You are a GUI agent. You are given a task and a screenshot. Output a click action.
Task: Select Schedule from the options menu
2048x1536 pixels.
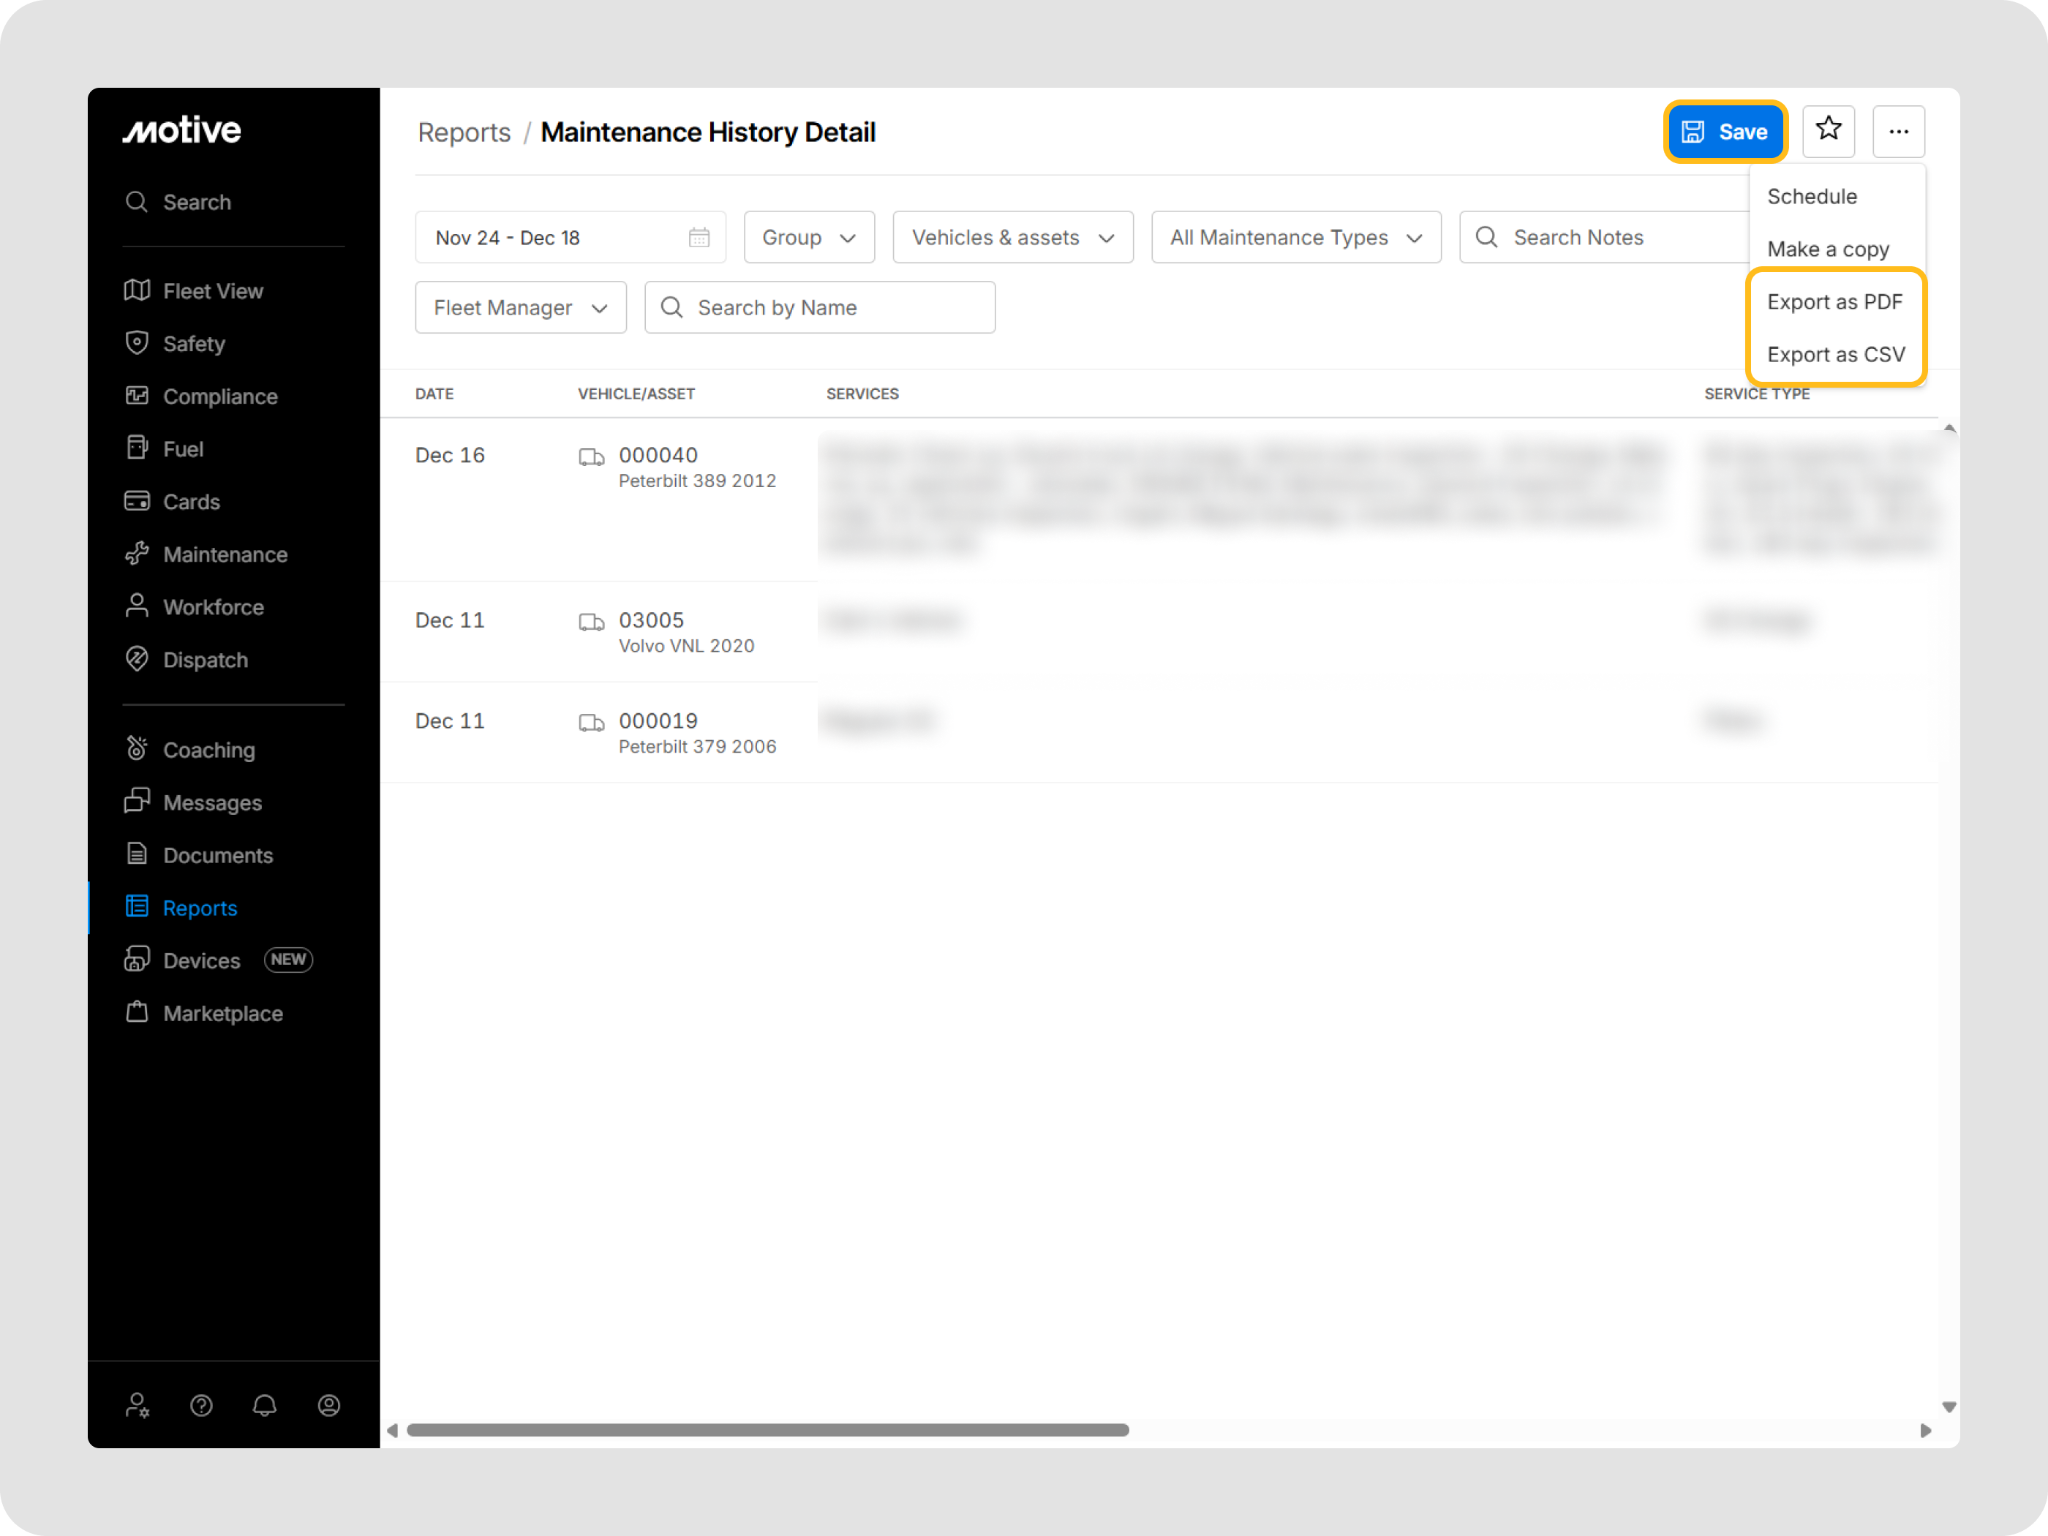(x=1811, y=197)
